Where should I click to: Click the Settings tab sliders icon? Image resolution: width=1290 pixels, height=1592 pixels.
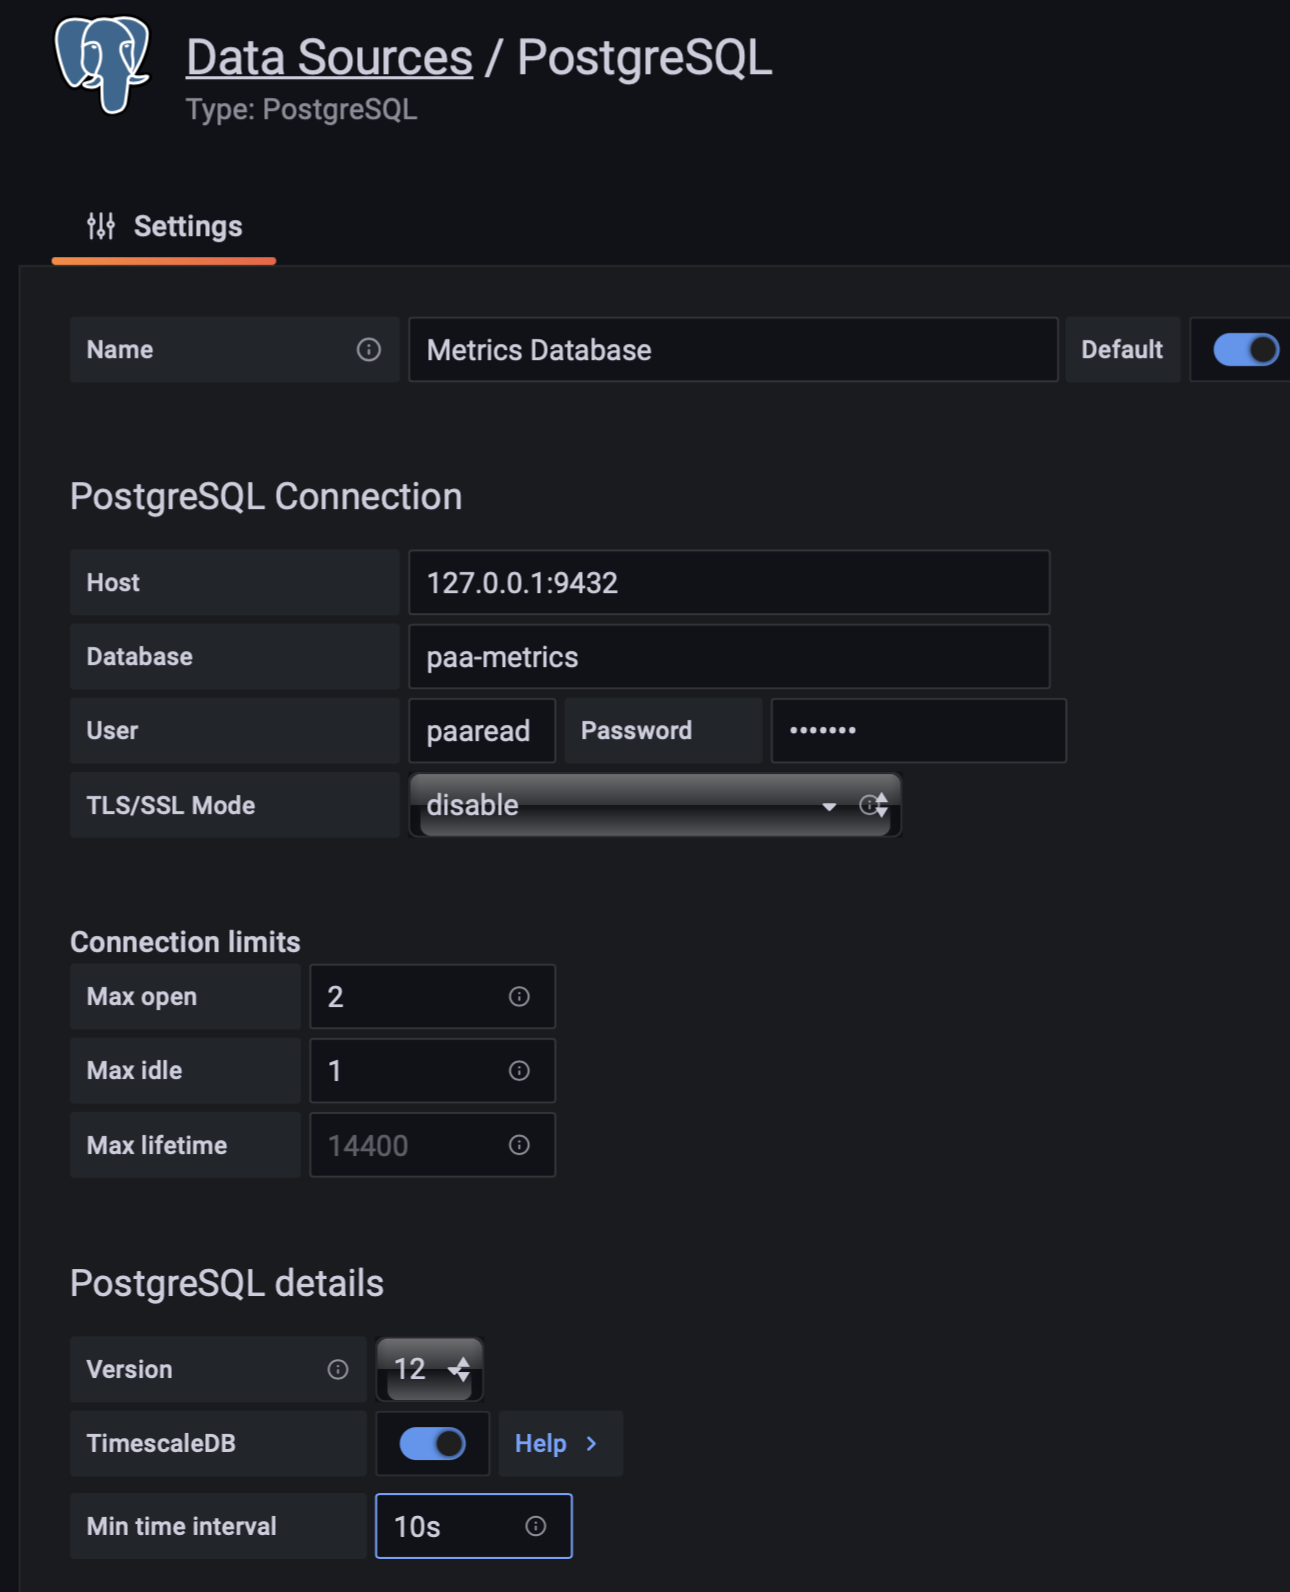[100, 227]
